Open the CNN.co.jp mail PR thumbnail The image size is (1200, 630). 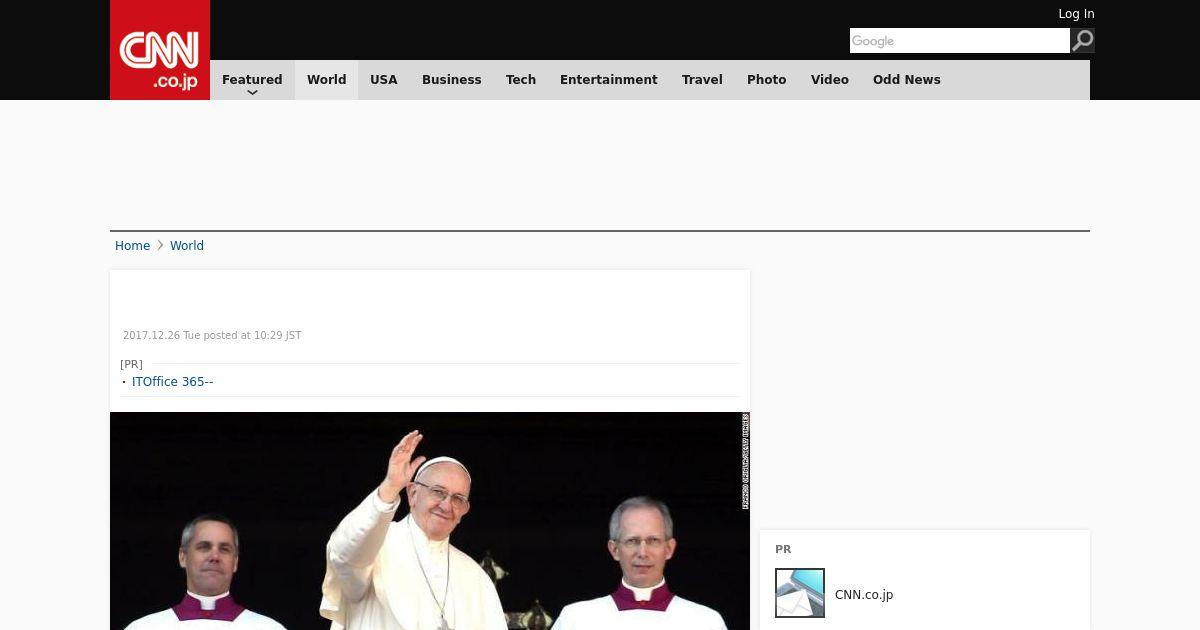pos(800,593)
